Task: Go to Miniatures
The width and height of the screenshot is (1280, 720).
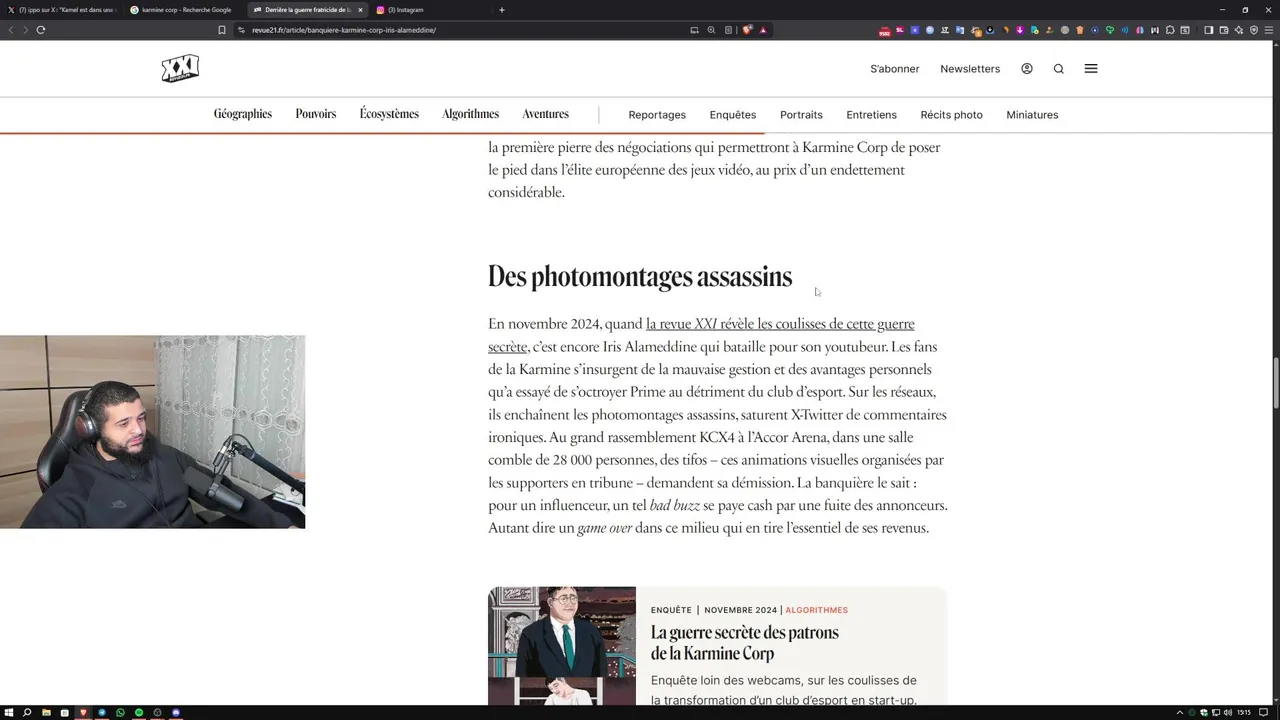Action: (1032, 115)
